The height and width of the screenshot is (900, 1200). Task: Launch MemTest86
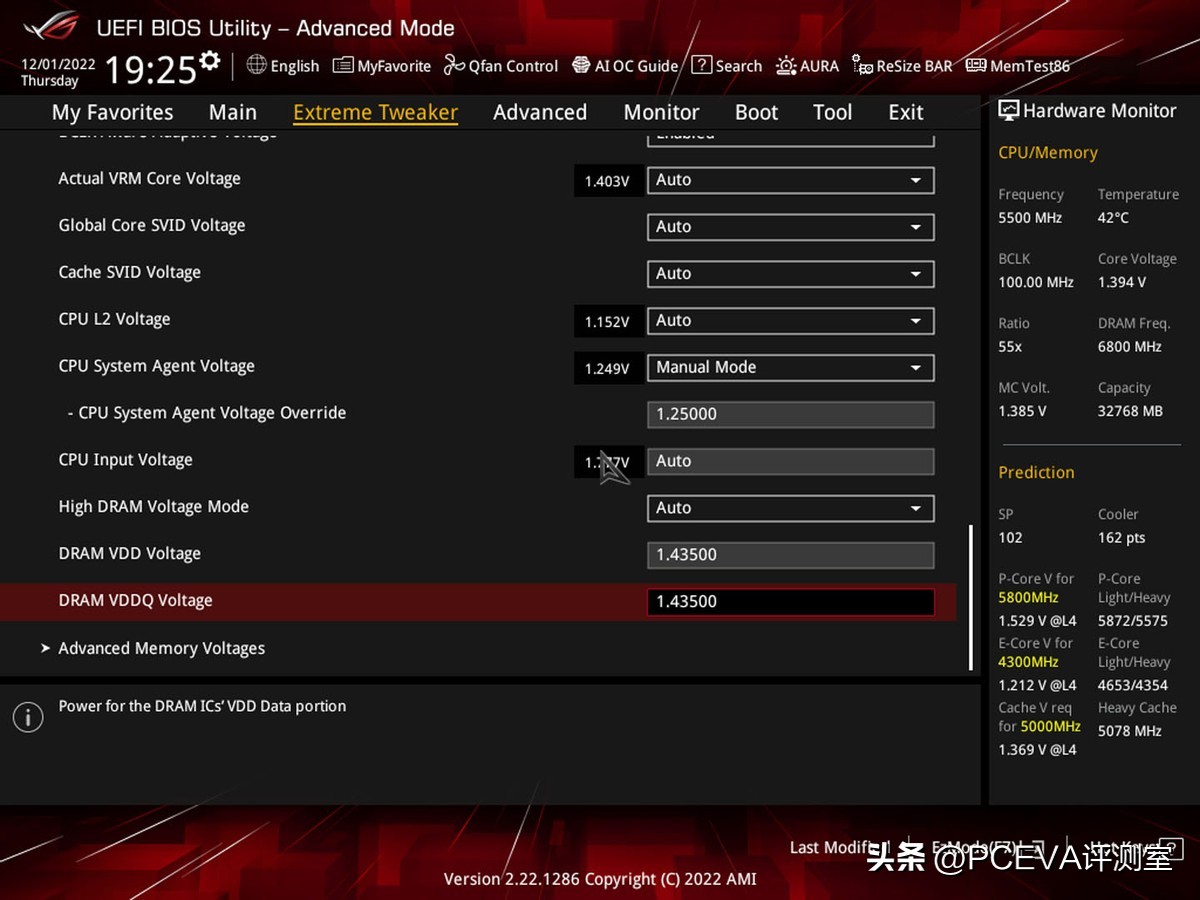(x=1017, y=66)
